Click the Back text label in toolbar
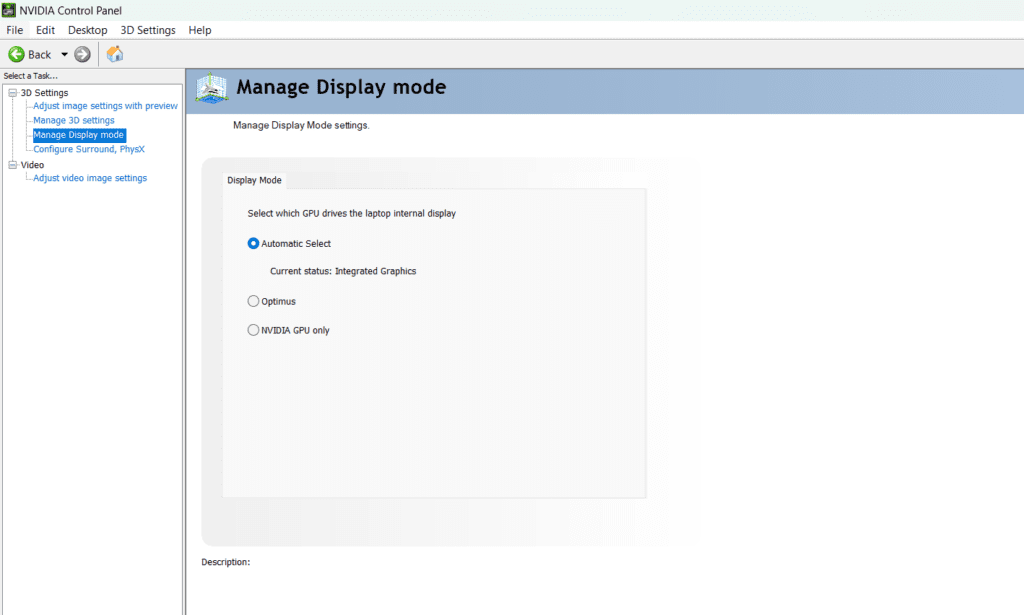The image size is (1024, 615). [39, 55]
